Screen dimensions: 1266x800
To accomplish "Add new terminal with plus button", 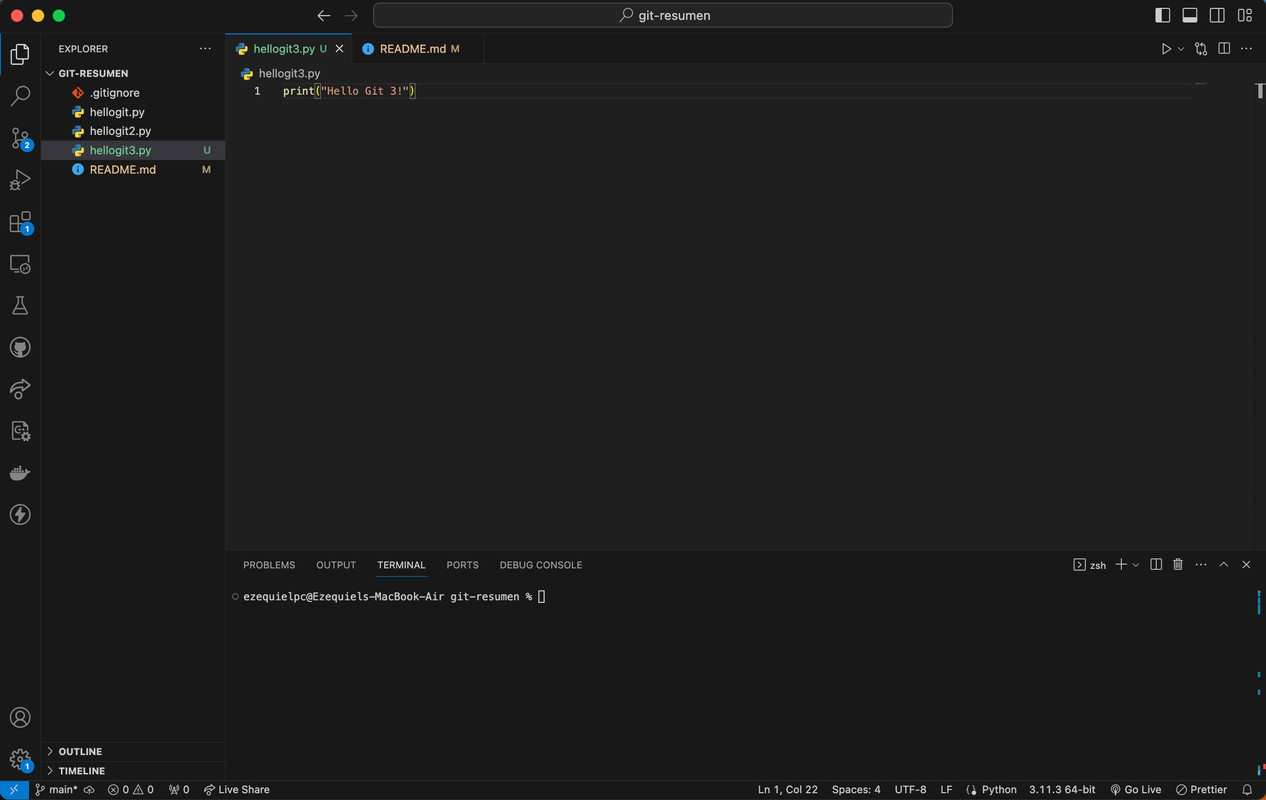I will [1121, 565].
